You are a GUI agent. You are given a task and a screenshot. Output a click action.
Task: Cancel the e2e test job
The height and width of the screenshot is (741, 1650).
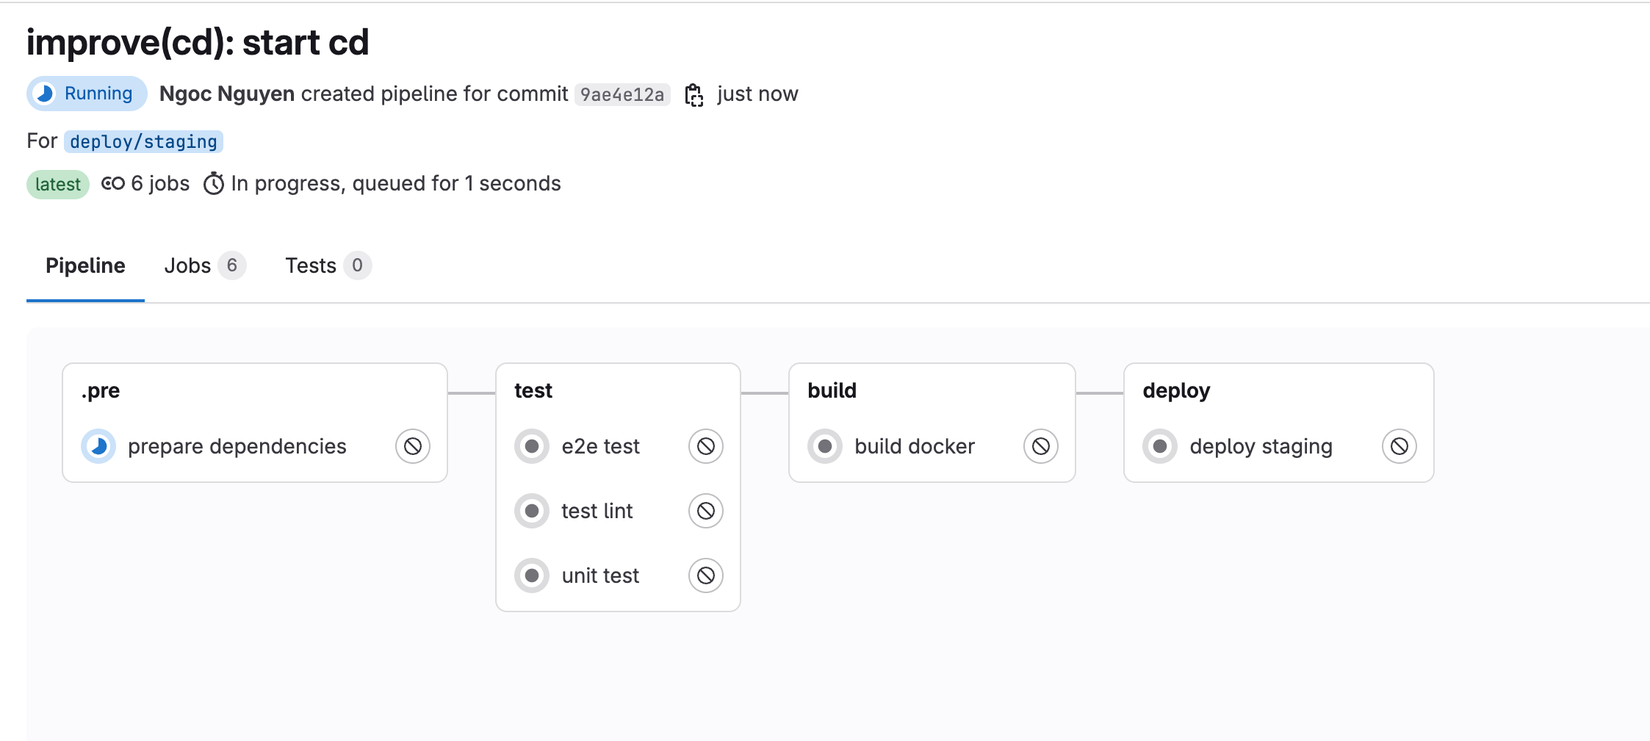(x=705, y=446)
